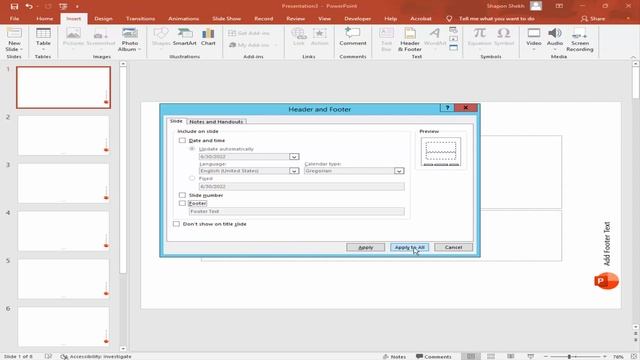Click the Get Add-ins item
Screen dimensions: 640x360
(249, 33)
